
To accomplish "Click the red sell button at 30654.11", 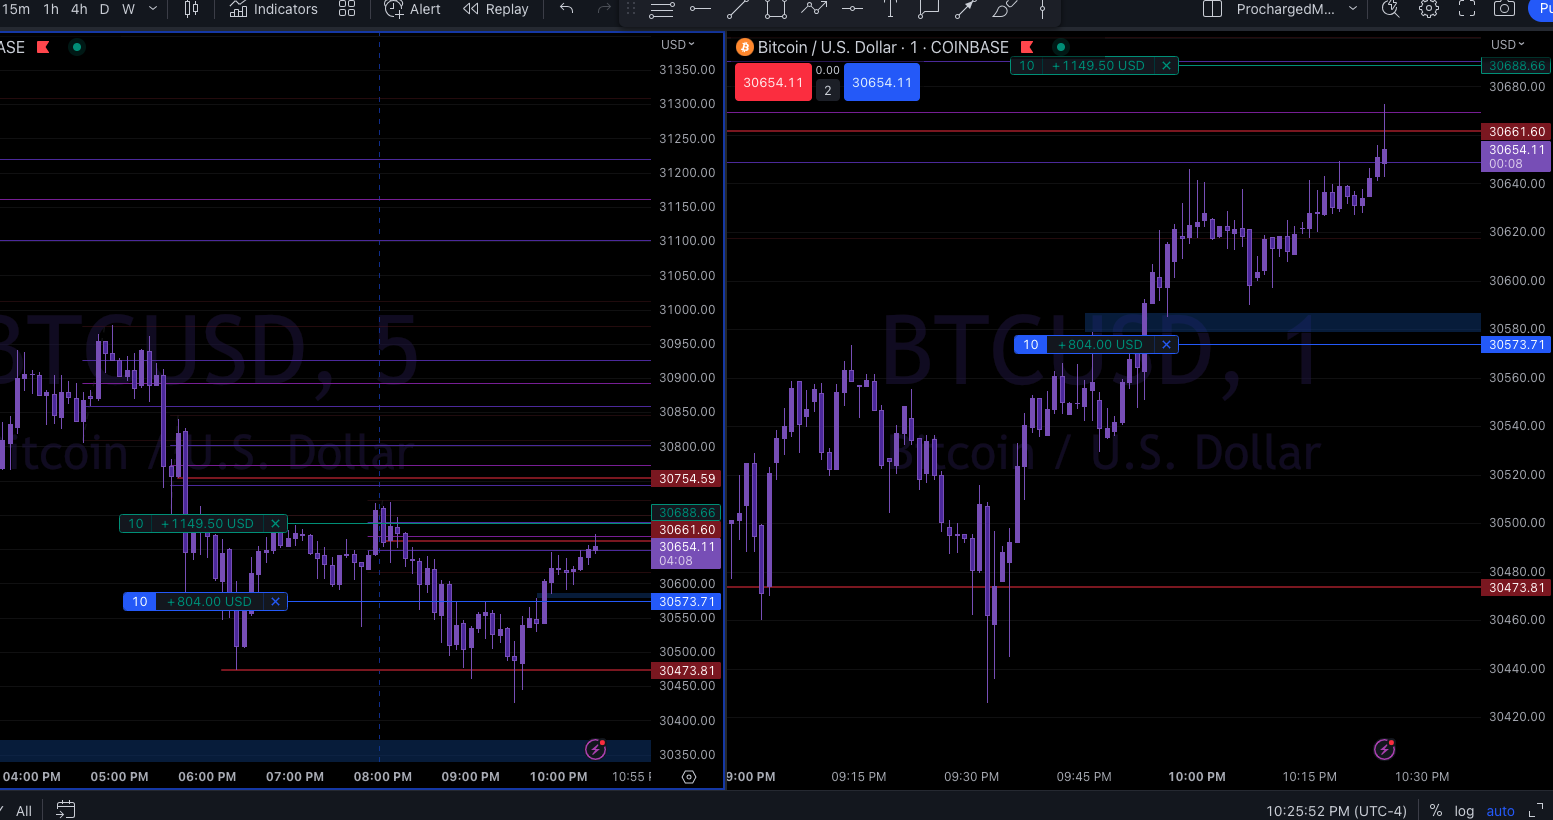I will (x=772, y=82).
